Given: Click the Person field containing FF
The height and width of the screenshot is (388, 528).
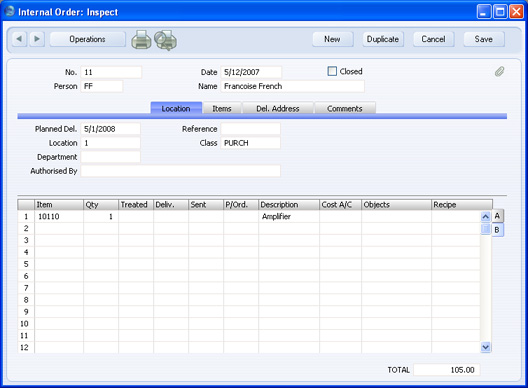Looking at the screenshot, I should pyautogui.click(x=102, y=86).
